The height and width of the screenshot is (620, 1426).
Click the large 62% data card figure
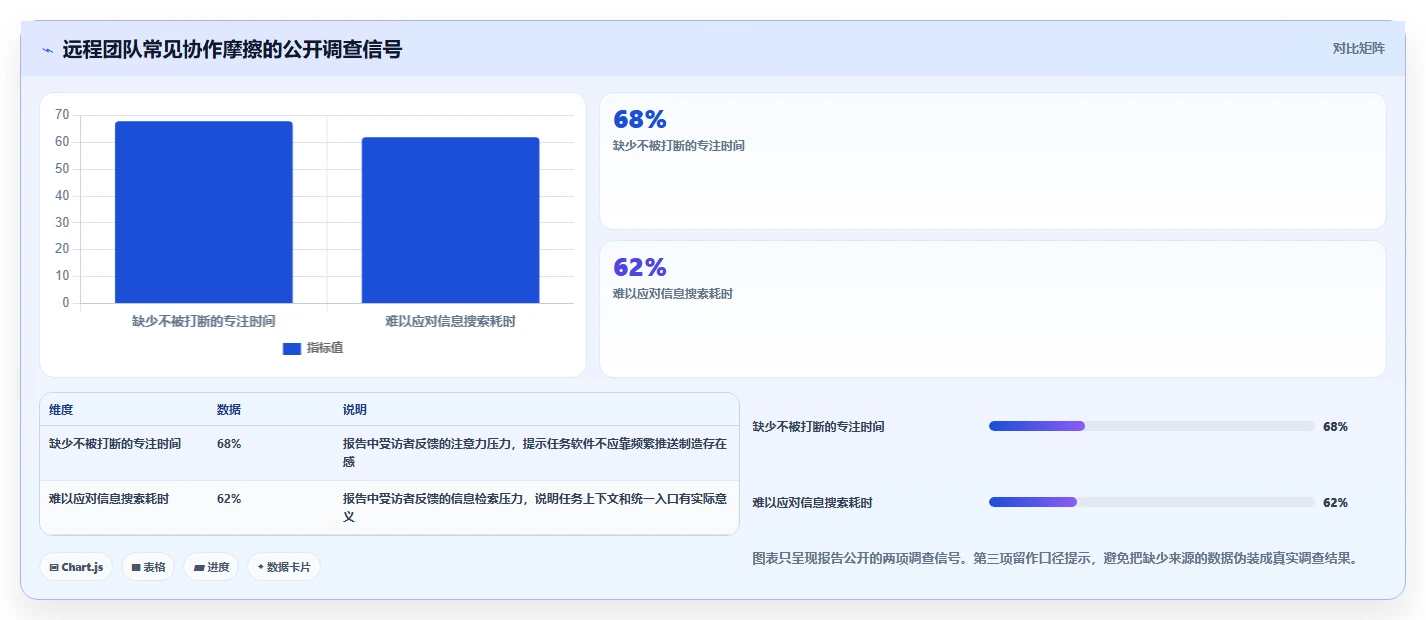coord(640,267)
